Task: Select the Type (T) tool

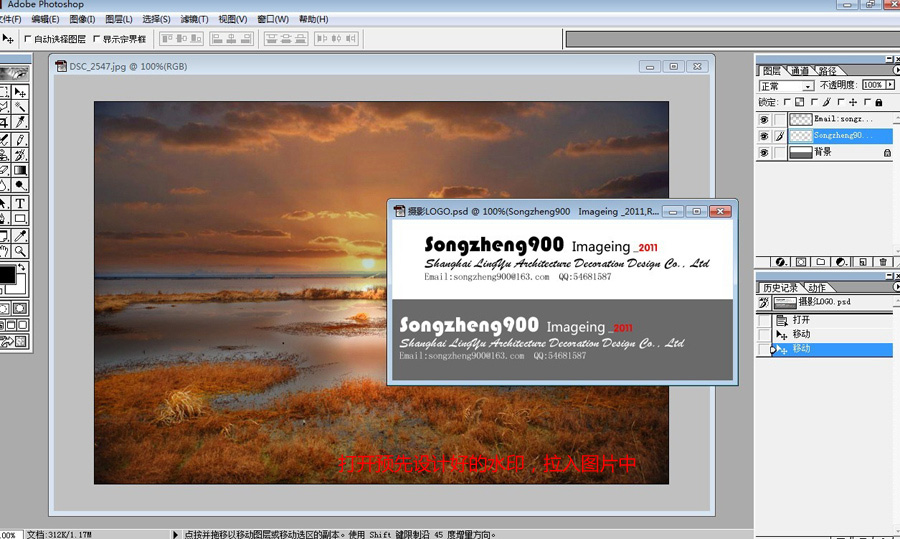Action: tap(21, 203)
